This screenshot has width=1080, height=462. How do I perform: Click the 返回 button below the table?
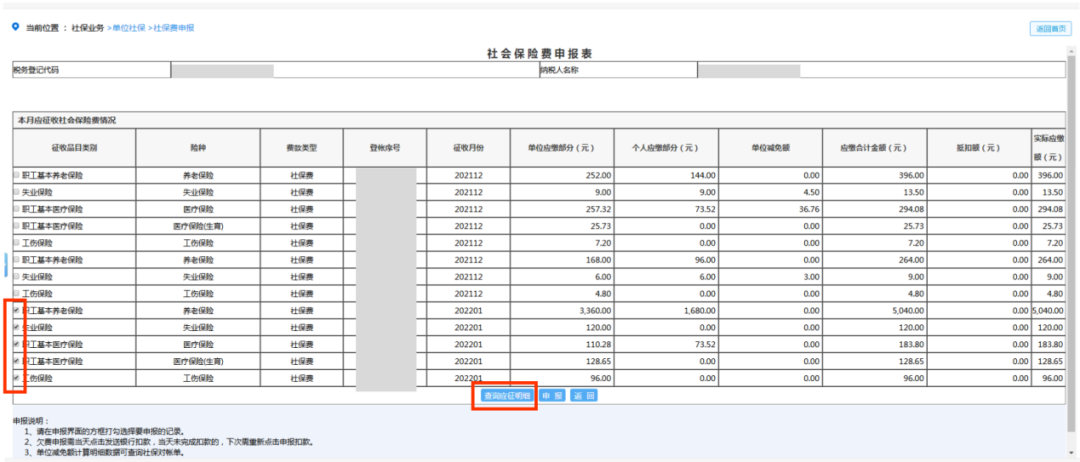click(x=583, y=396)
